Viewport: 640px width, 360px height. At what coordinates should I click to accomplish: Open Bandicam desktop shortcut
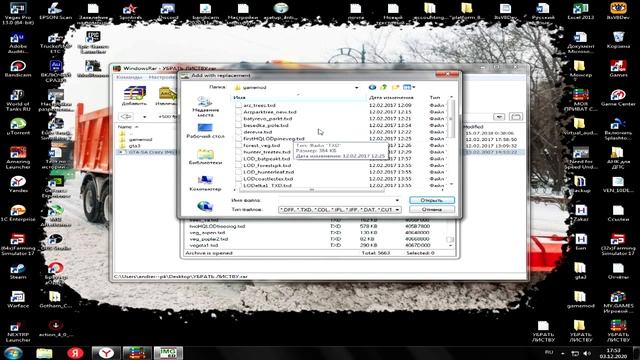[x=18, y=69]
